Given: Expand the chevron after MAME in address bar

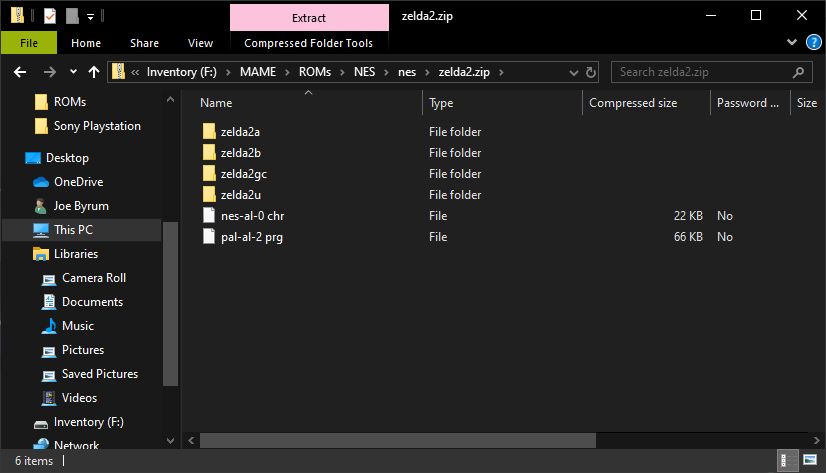Looking at the screenshot, I should coord(287,72).
